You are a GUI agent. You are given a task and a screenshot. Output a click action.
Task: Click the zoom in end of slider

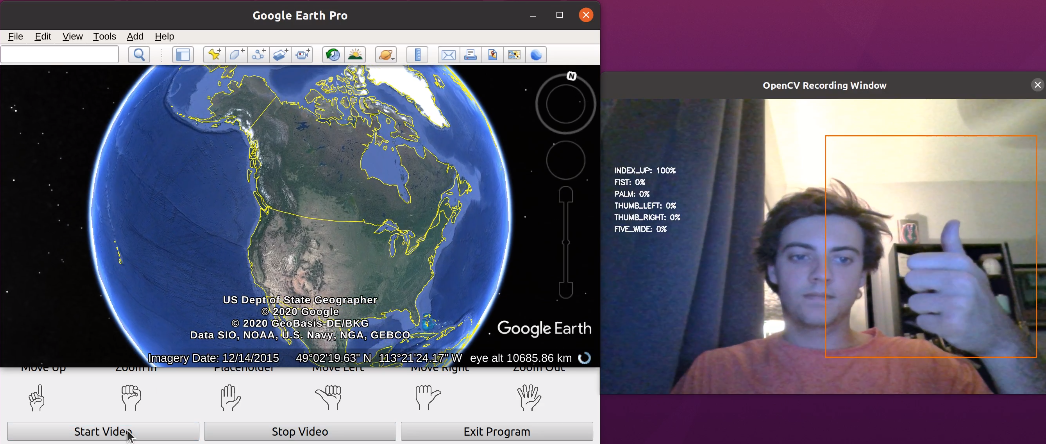point(566,193)
